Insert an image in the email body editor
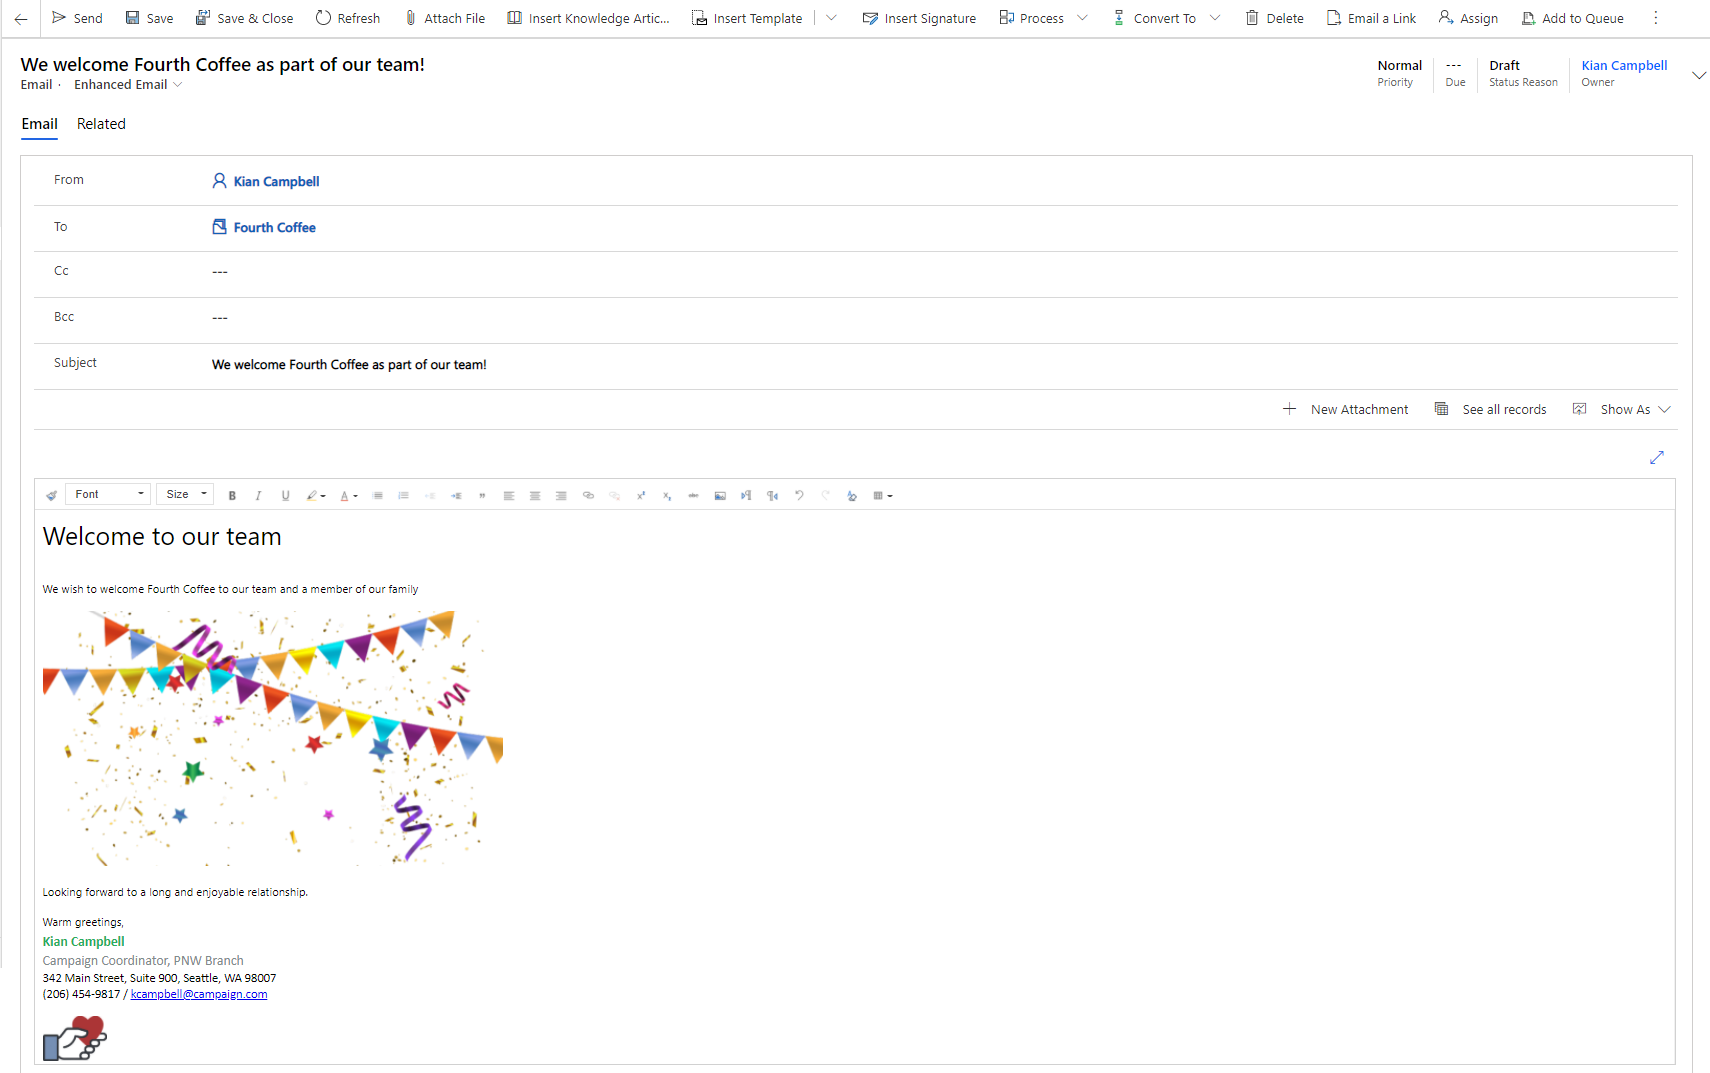 click(720, 495)
